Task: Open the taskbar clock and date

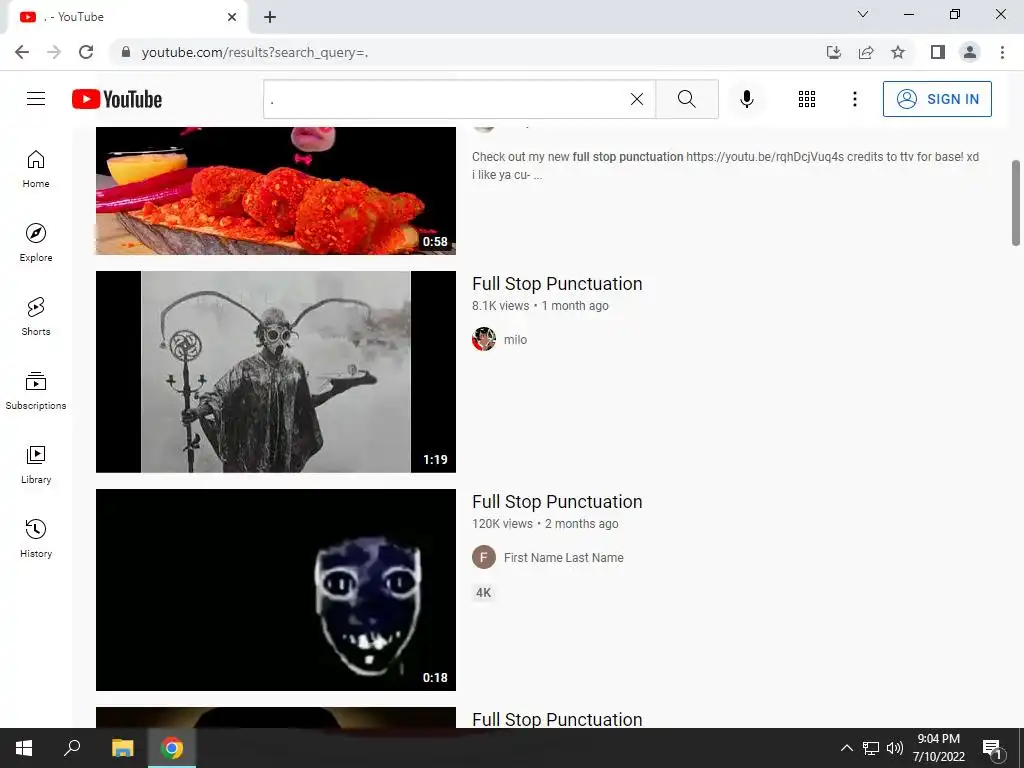Action: 938,748
